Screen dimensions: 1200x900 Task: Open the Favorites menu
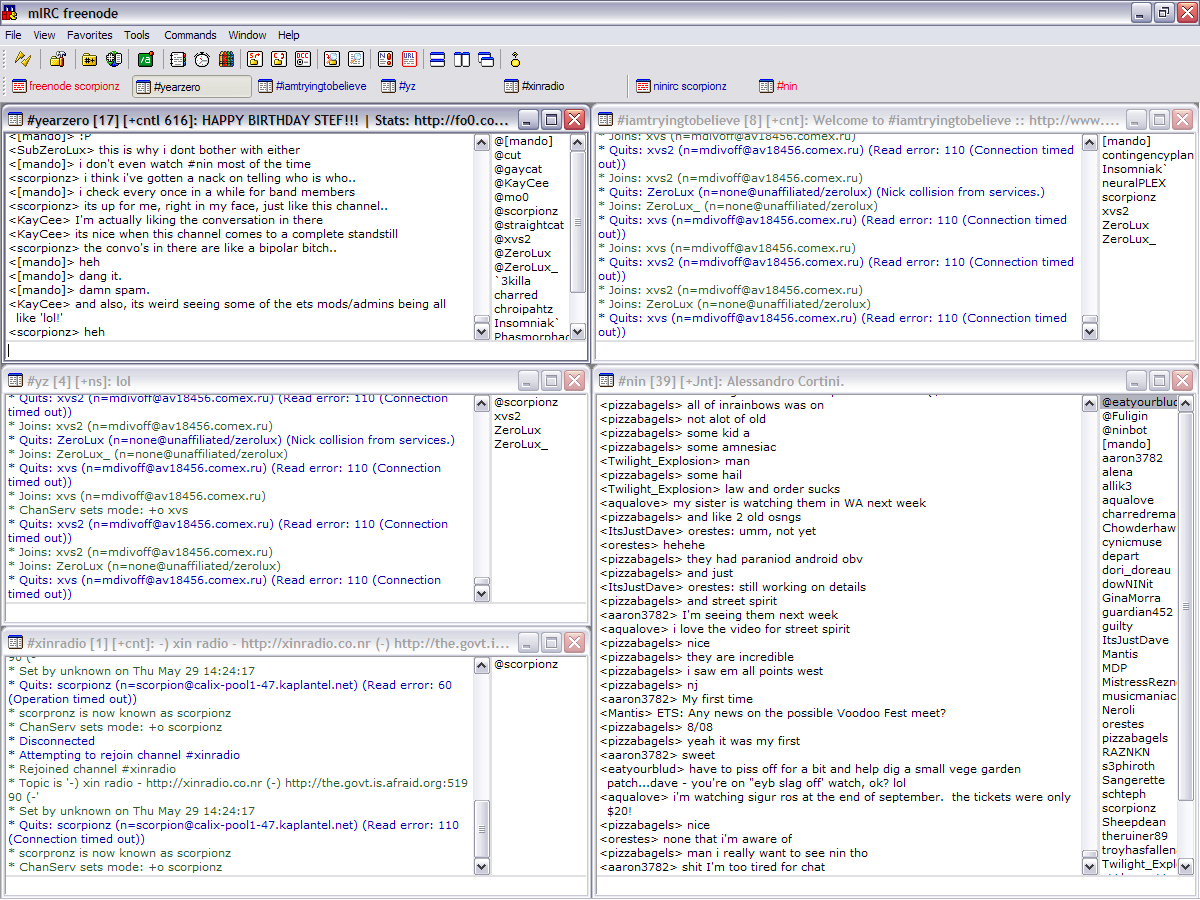90,35
